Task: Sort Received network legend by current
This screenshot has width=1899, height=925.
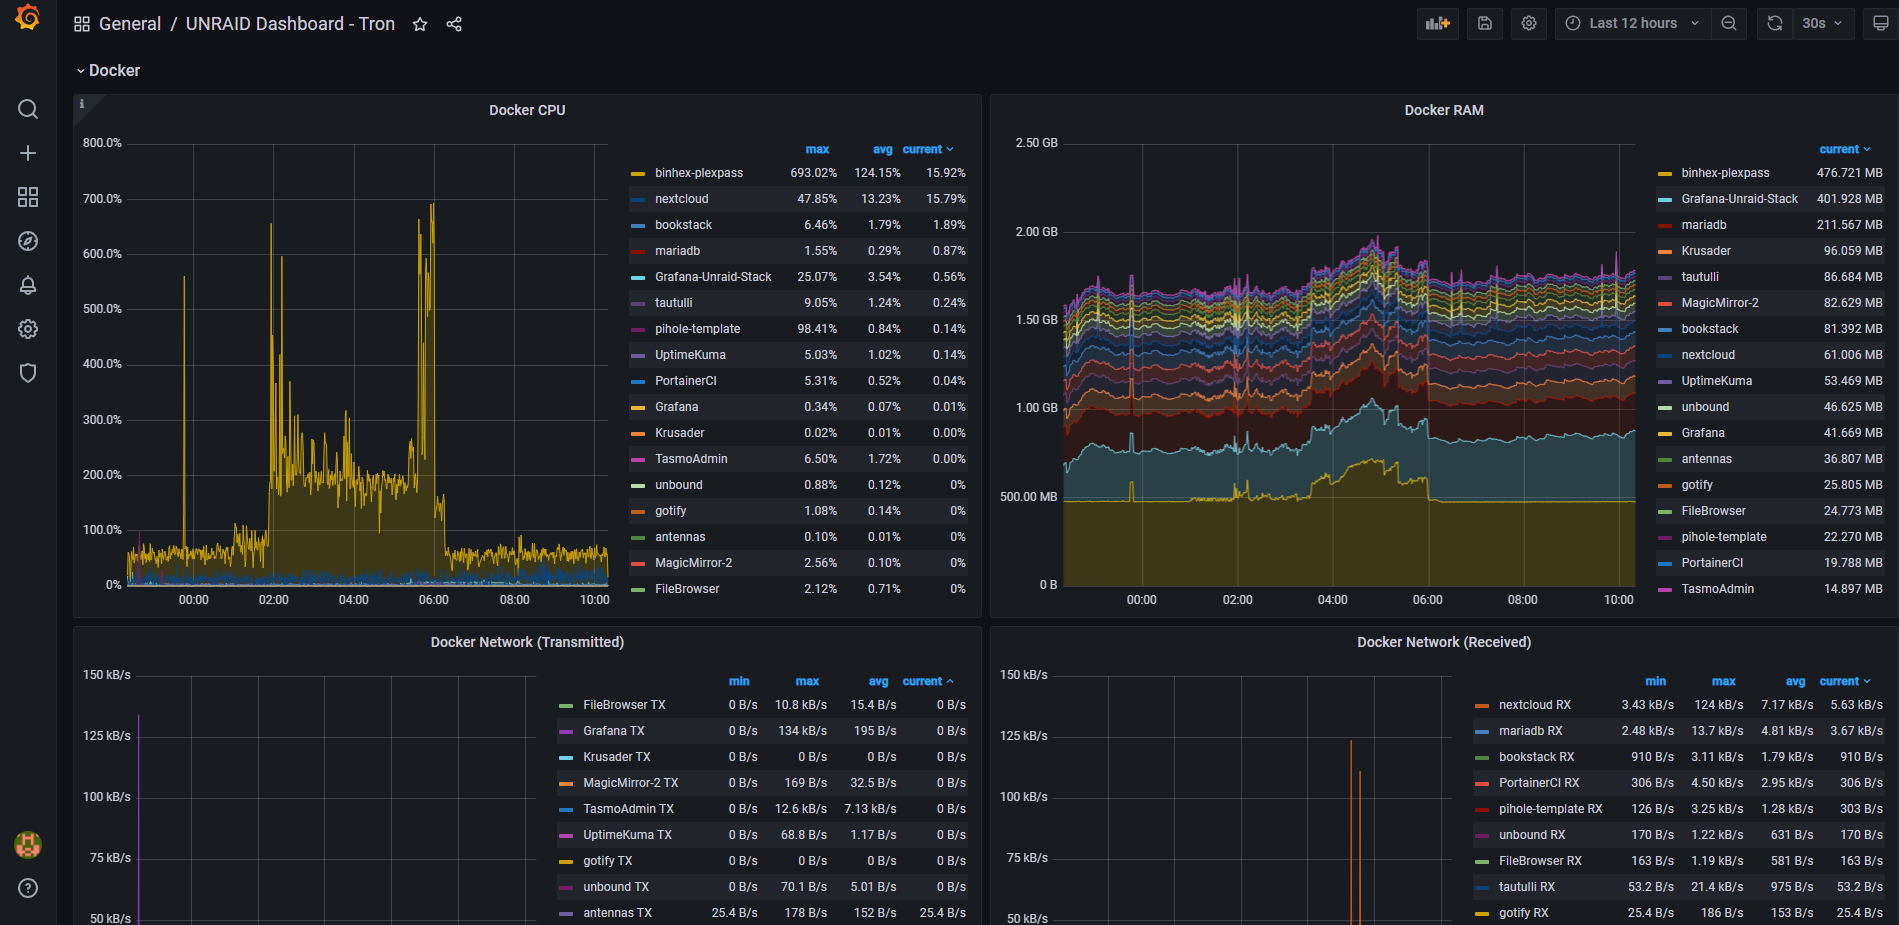Action: pos(1845,681)
